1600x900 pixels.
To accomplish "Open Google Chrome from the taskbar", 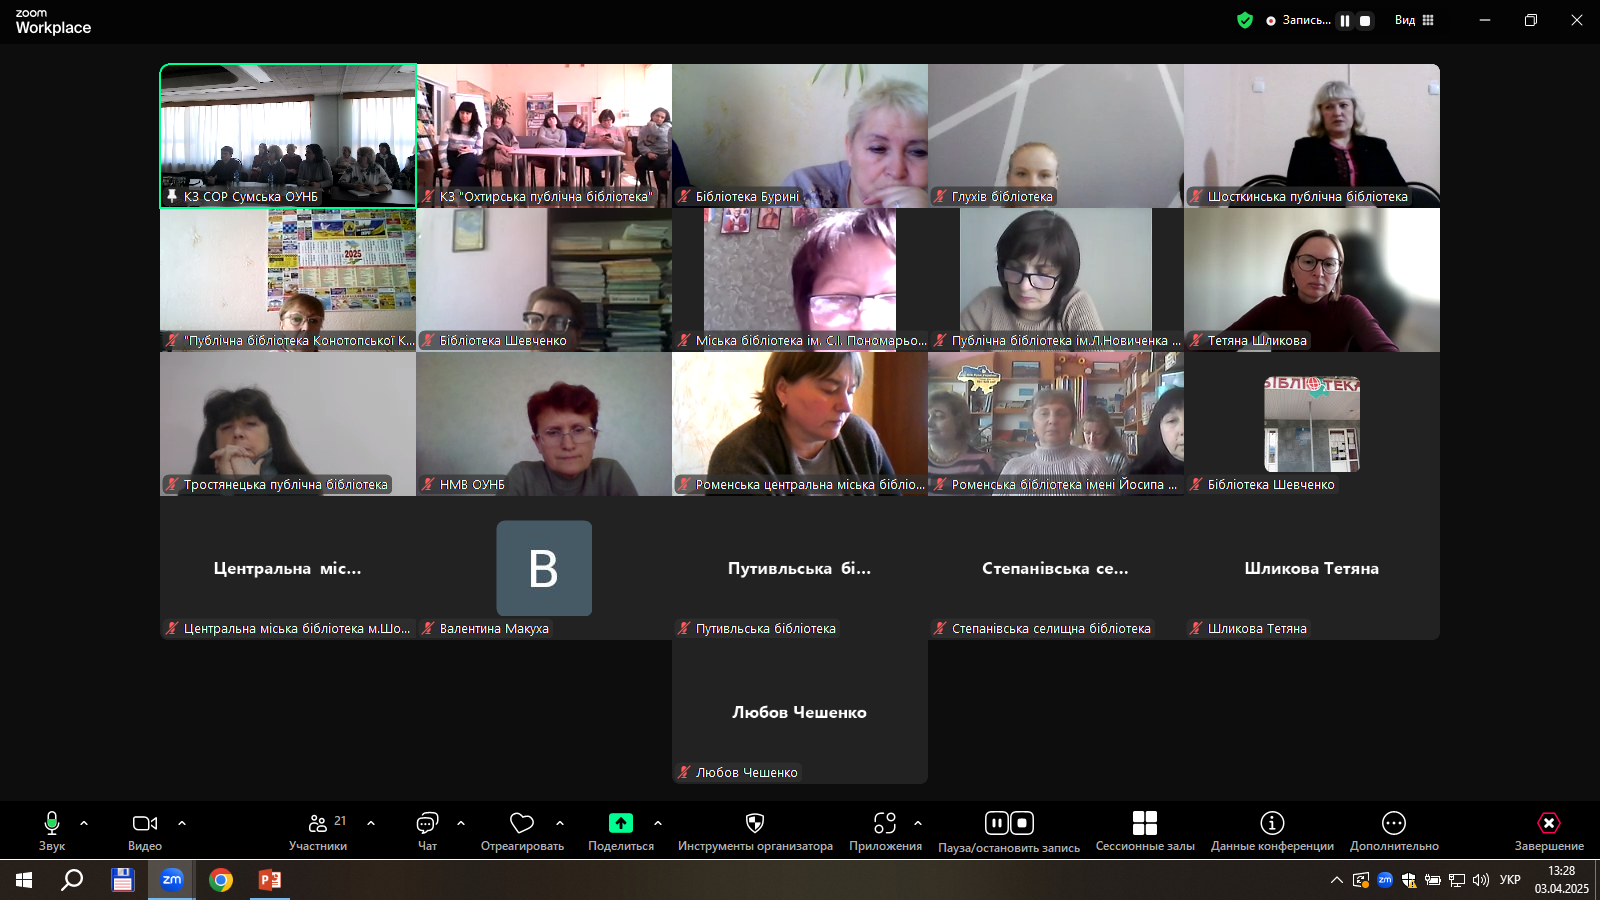I will point(221,880).
